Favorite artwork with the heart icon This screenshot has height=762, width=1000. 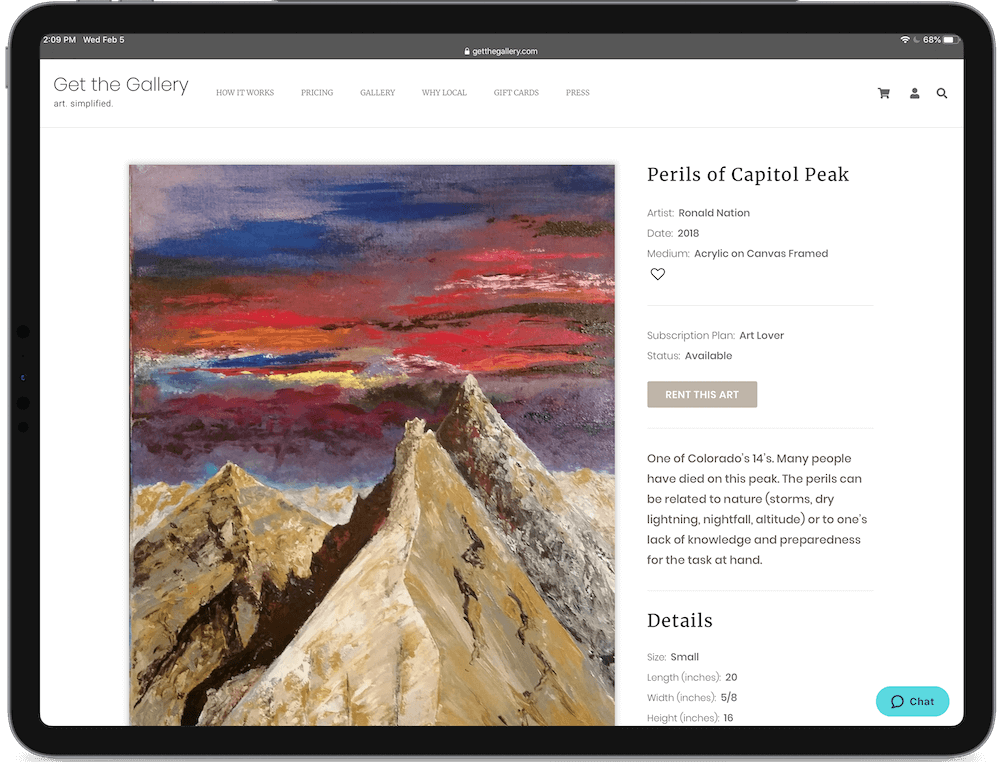click(658, 274)
